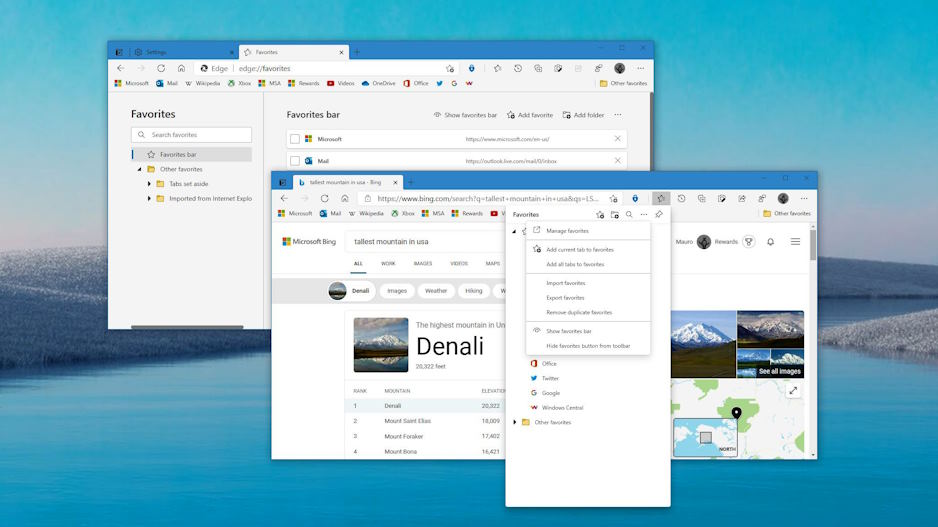The width and height of the screenshot is (938, 527).
Task: Open More options dots beside Add folder
Action: point(618,115)
